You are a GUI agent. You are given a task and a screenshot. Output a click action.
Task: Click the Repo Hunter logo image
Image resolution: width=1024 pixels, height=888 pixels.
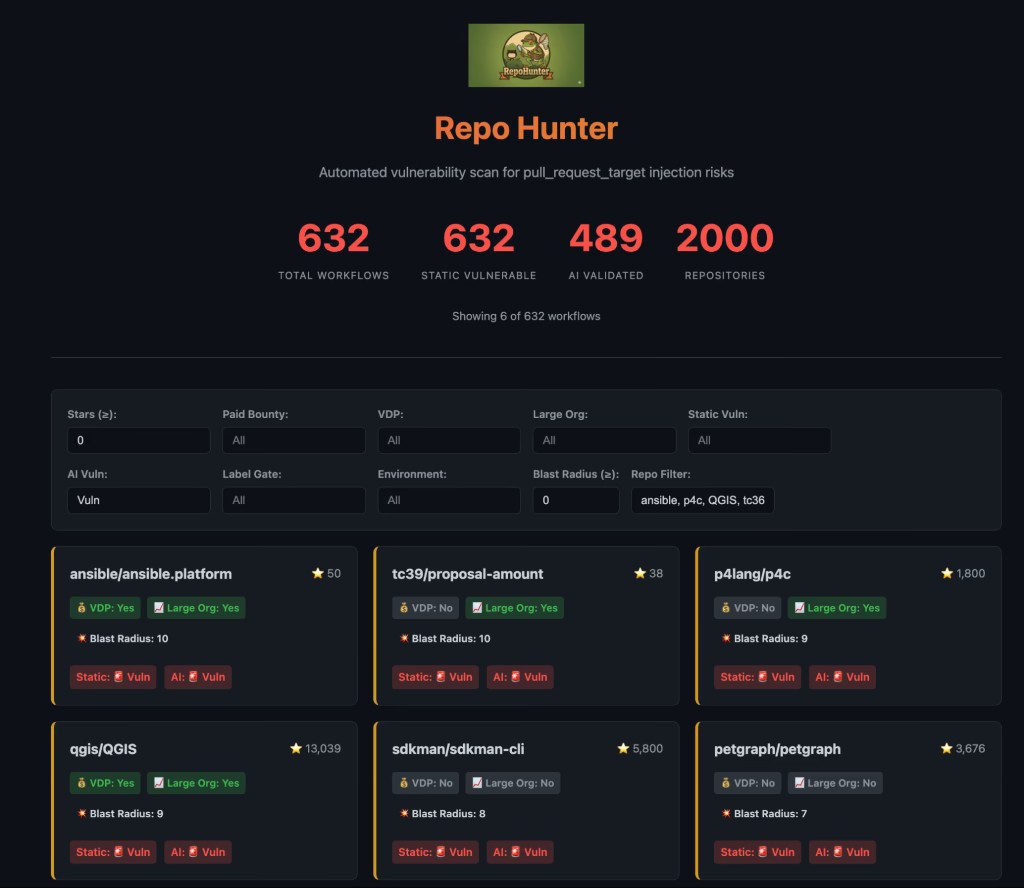[526, 55]
